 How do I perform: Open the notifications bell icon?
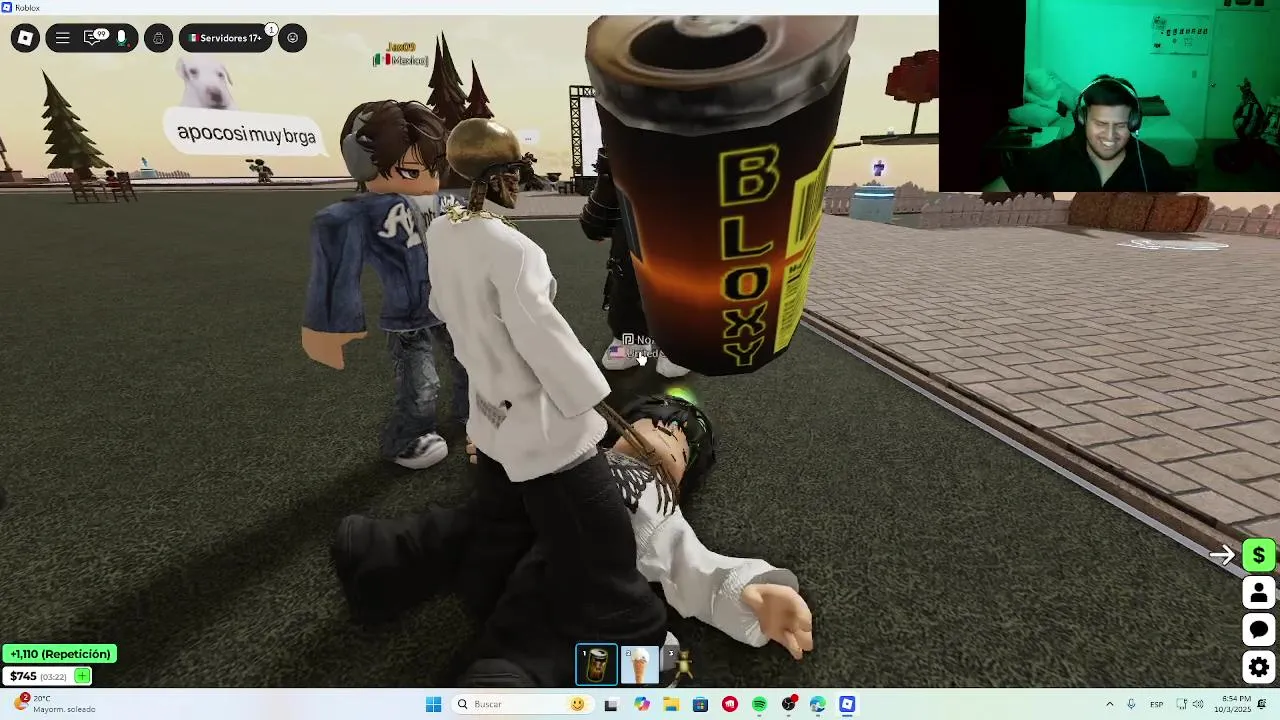(1262, 704)
